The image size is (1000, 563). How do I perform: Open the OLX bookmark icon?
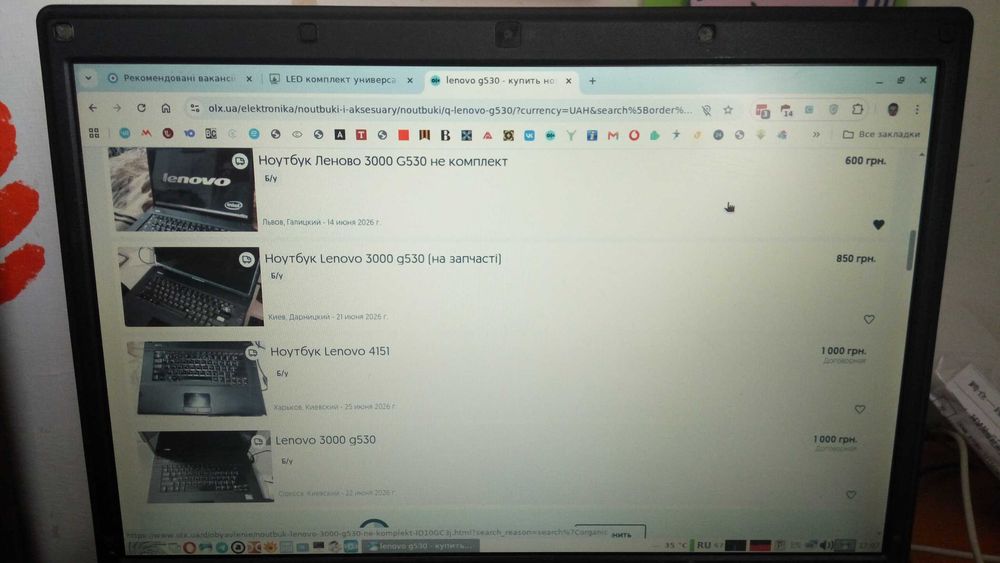coord(550,135)
